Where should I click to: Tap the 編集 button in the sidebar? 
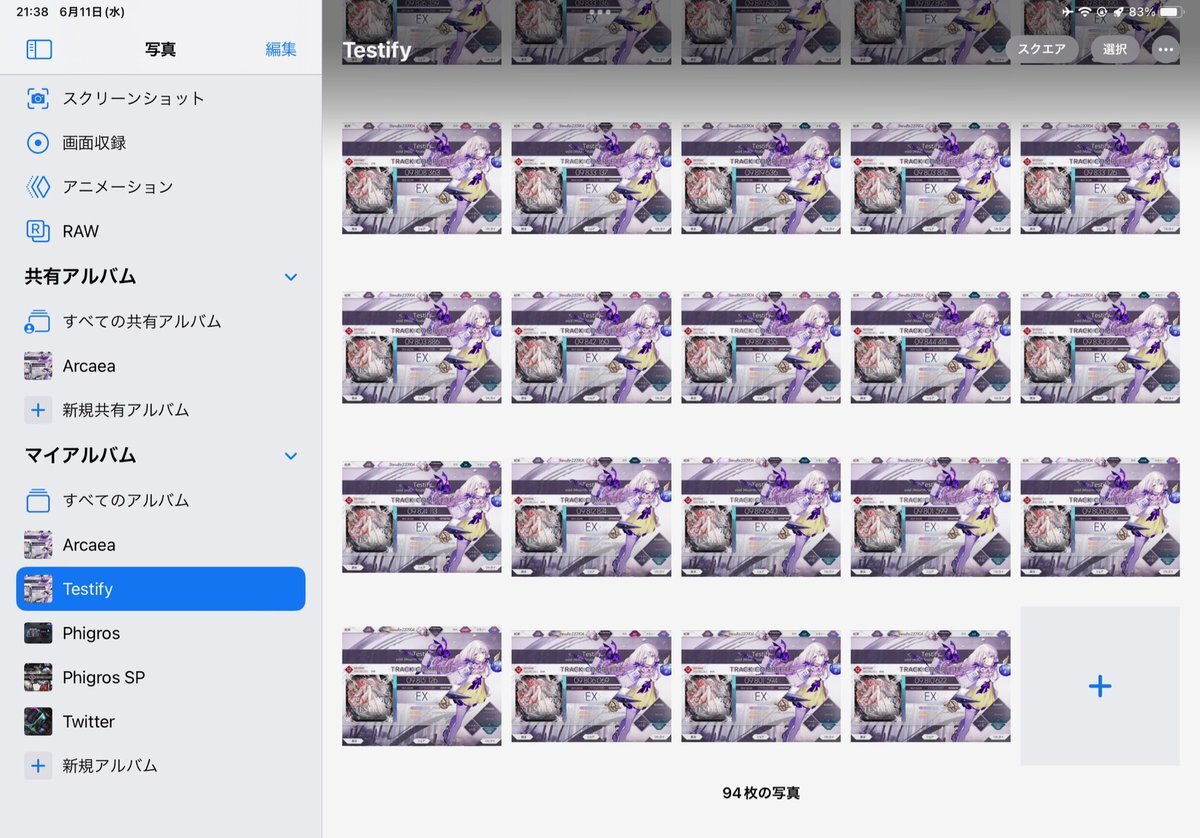tap(281, 49)
